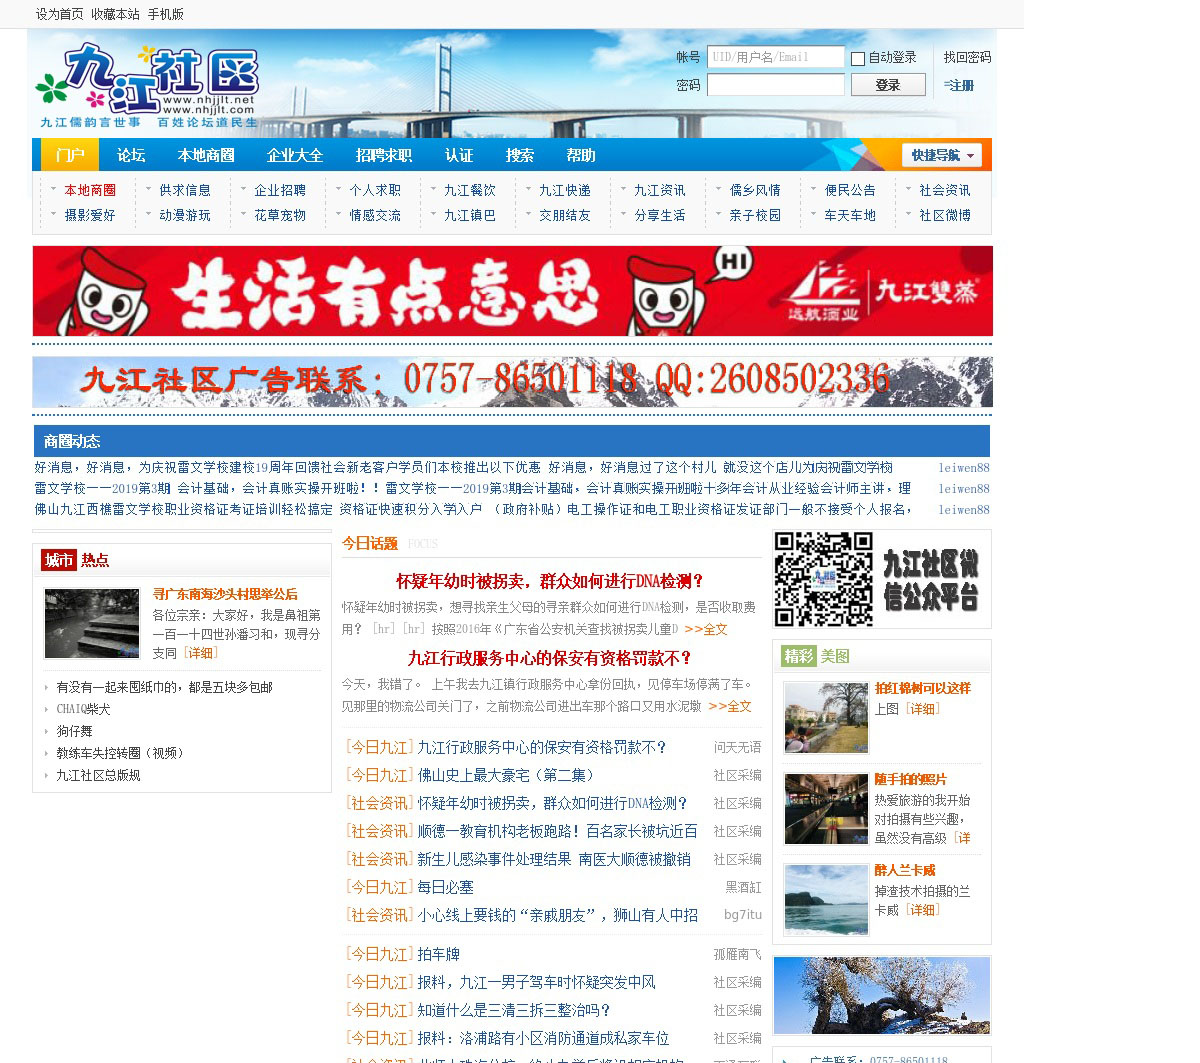This screenshot has width=1200, height=1063.
Task: Open the 企业招聘 sub-navigation link
Action: tap(280, 190)
